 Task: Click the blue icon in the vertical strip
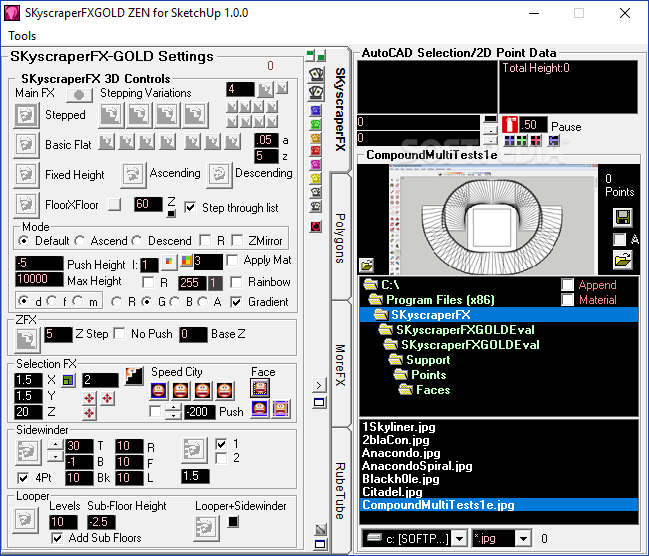[x=315, y=111]
